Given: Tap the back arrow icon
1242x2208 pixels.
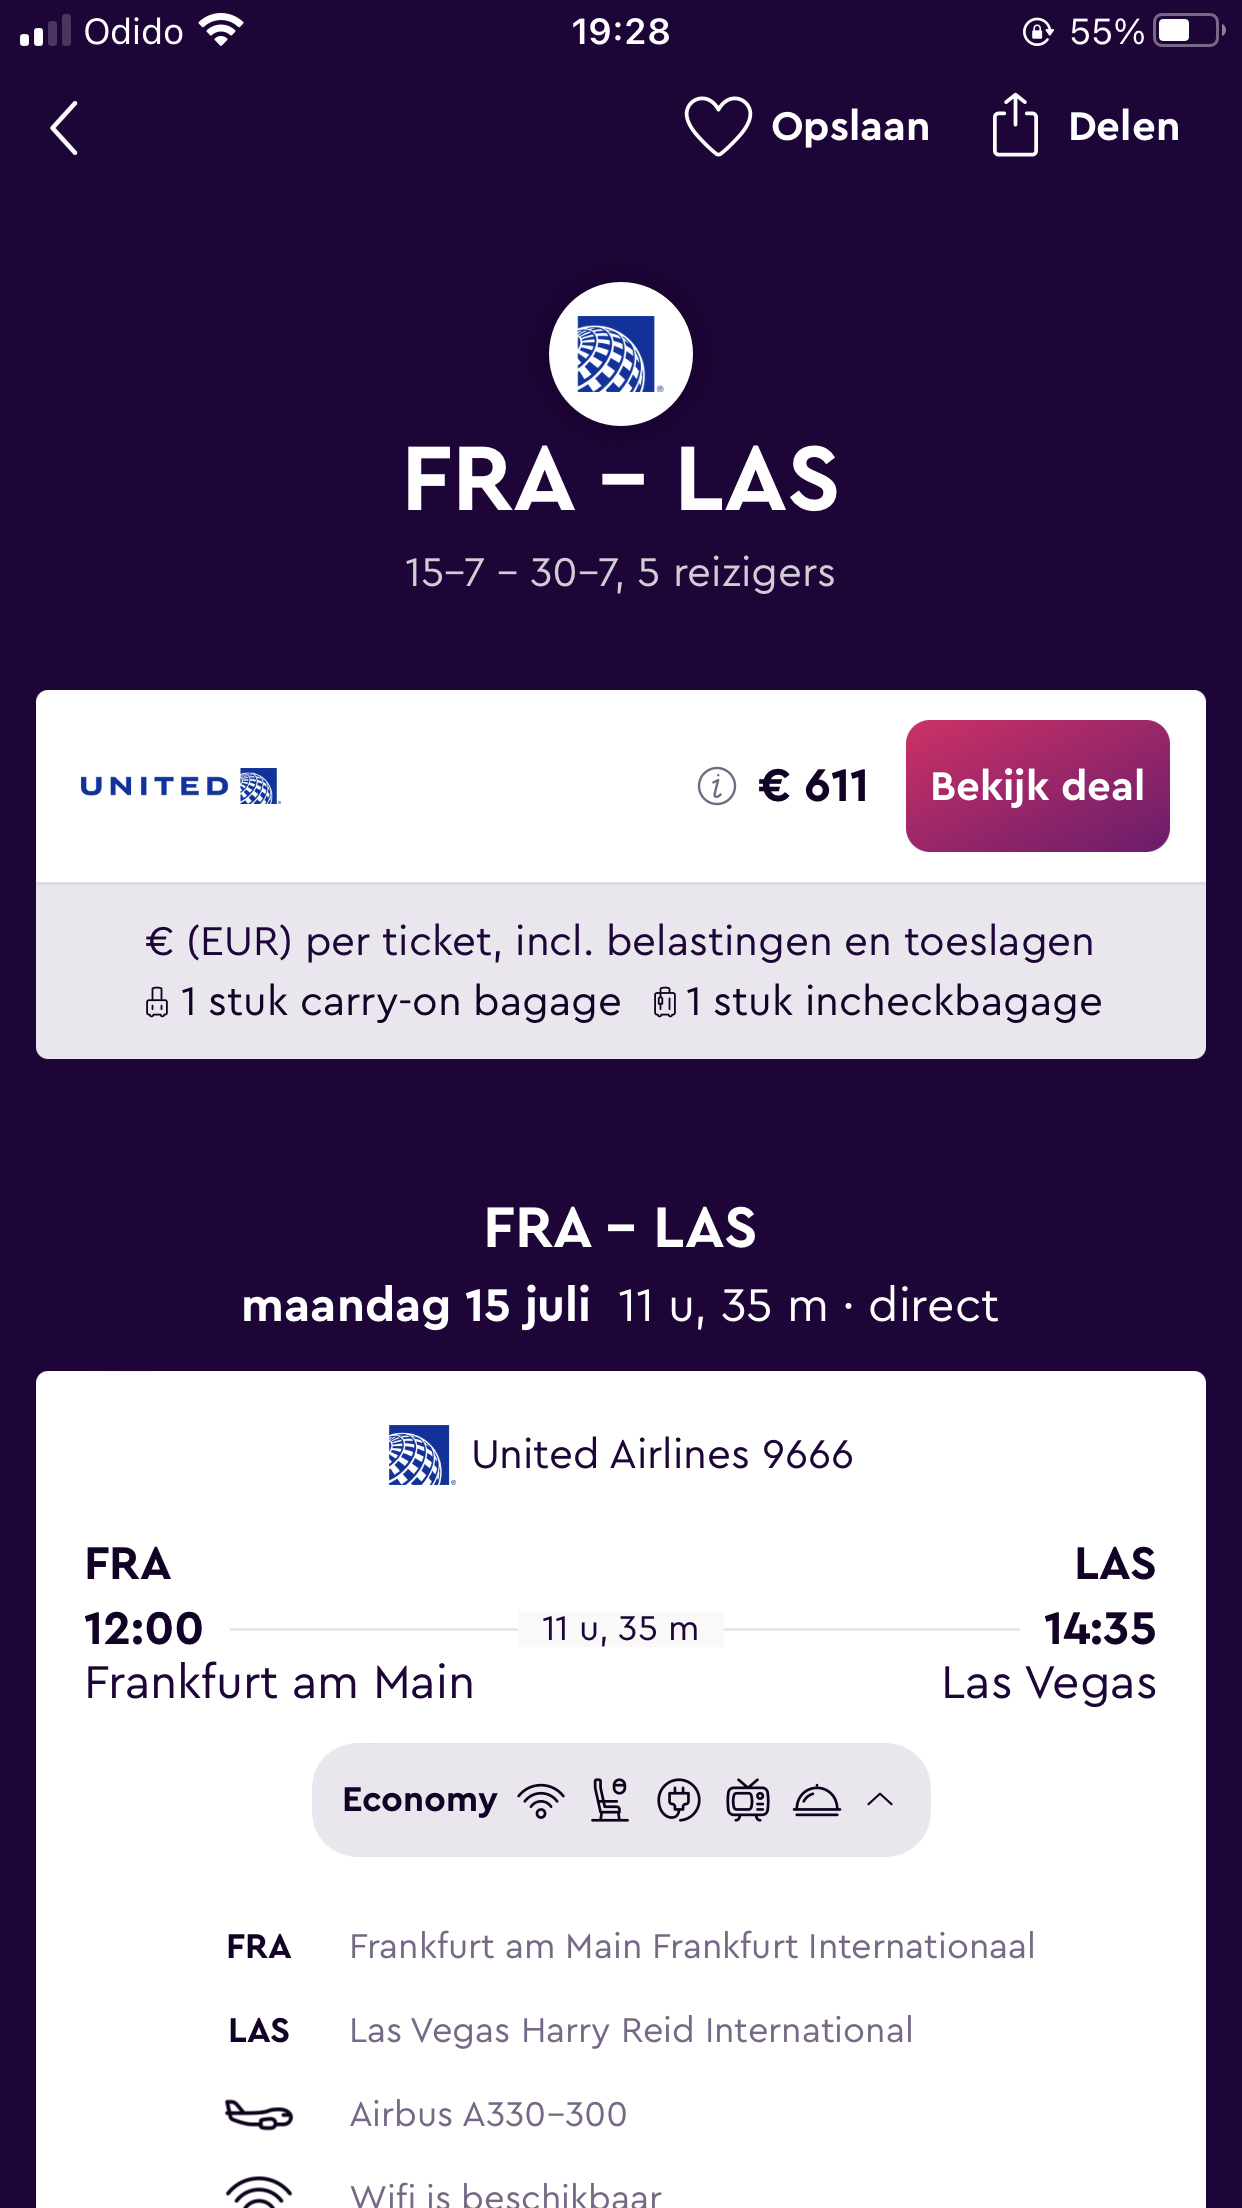Looking at the screenshot, I should pyautogui.click(x=65, y=129).
